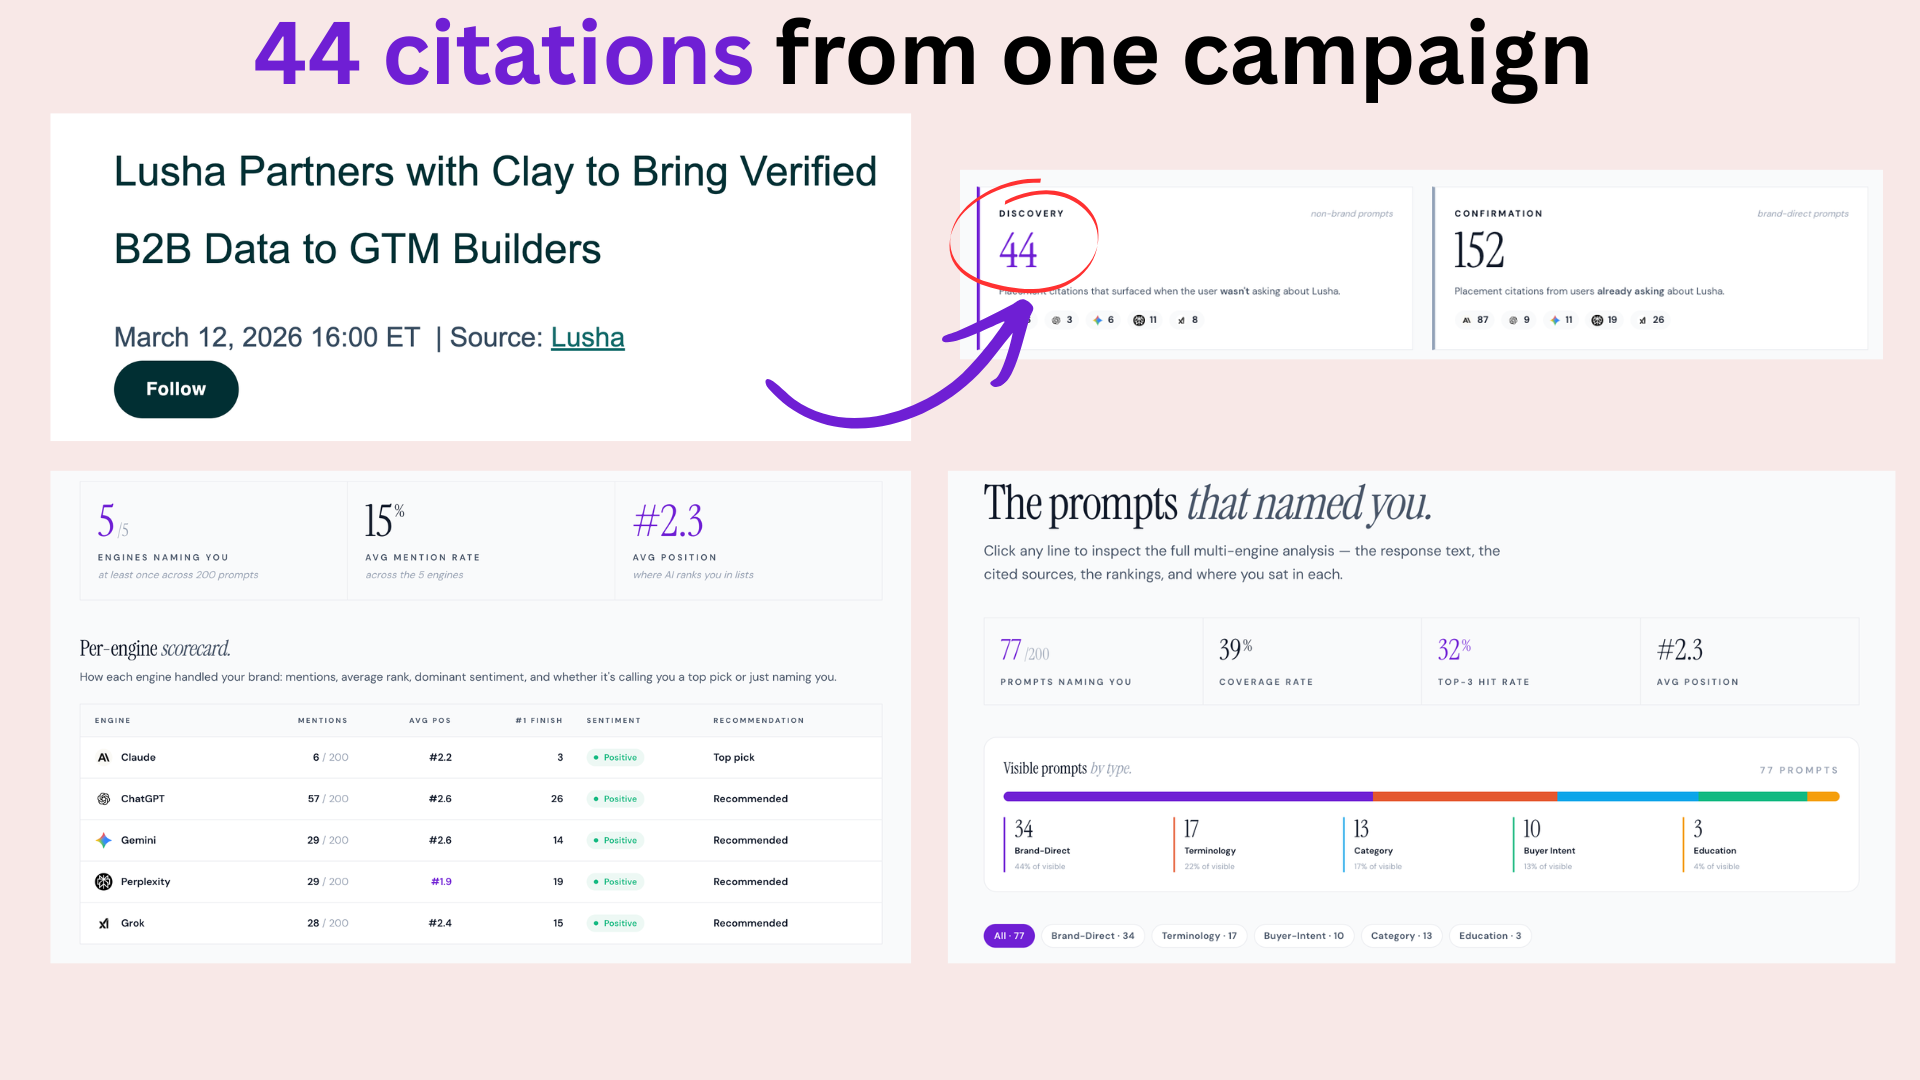
Task: Click the Positive badge in the Gemini row
Action: click(615, 840)
